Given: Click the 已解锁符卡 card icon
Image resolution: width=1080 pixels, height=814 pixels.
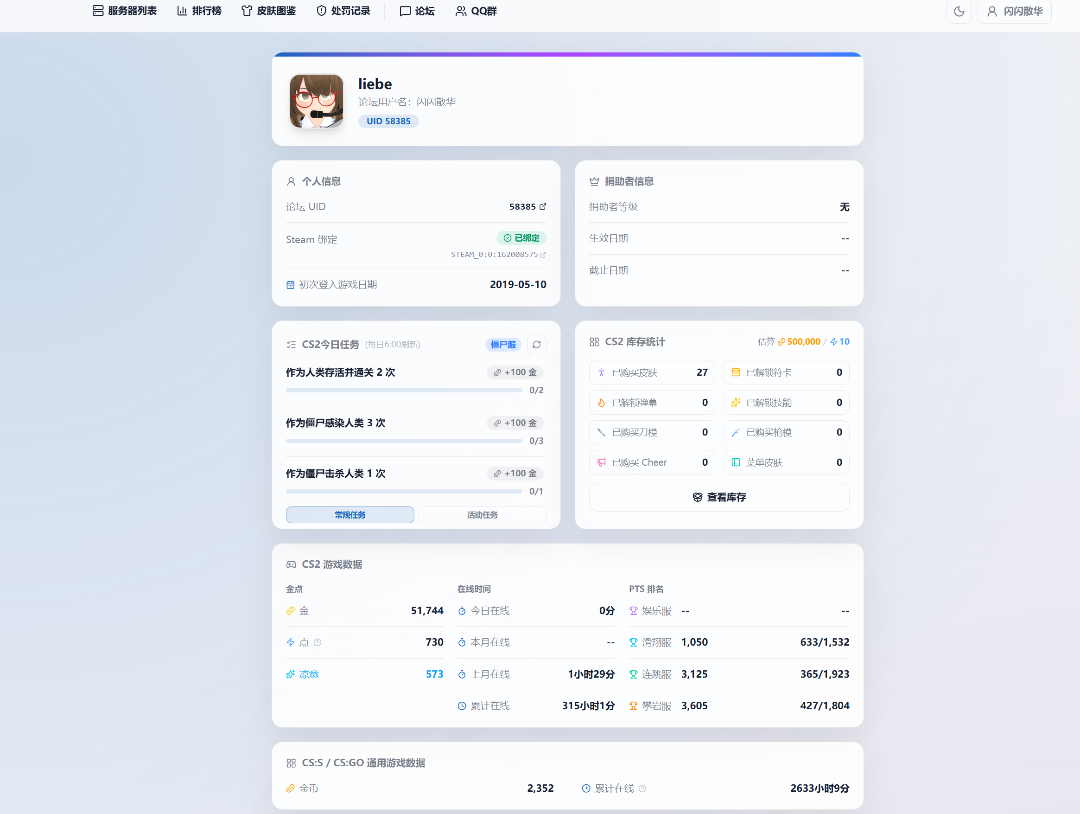Looking at the screenshot, I should (x=736, y=373).
